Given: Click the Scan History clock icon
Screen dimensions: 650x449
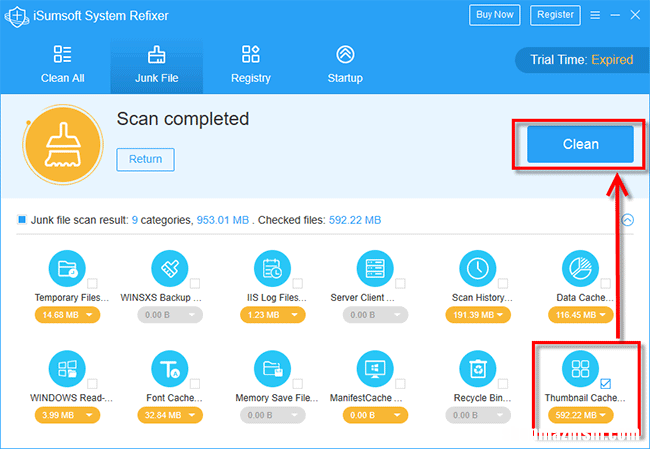Looking at the screenshot, I should [x=478, y=269].
